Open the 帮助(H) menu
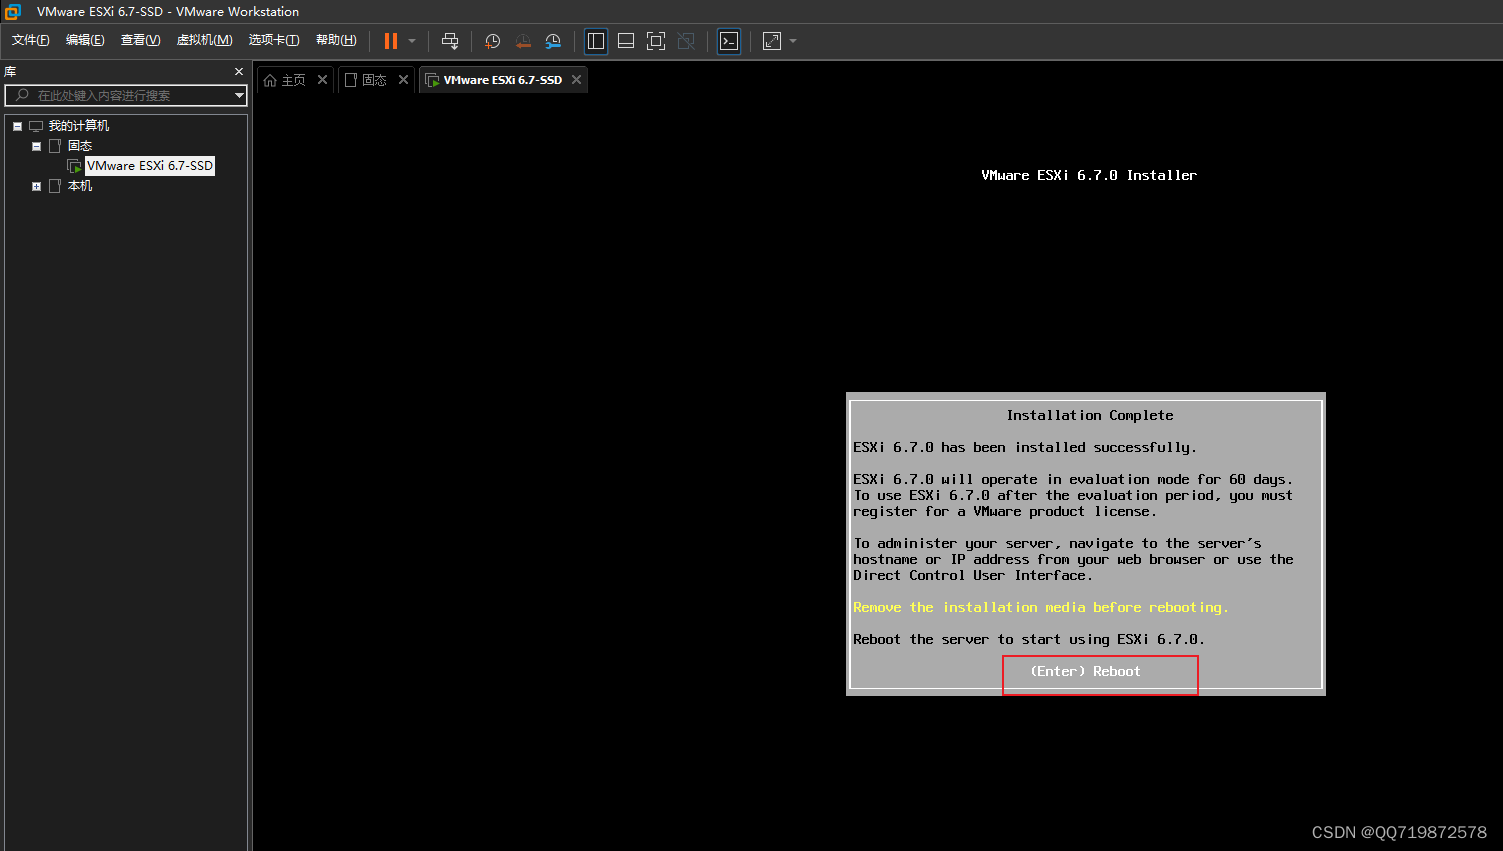1503x851 pixels. 336,40
